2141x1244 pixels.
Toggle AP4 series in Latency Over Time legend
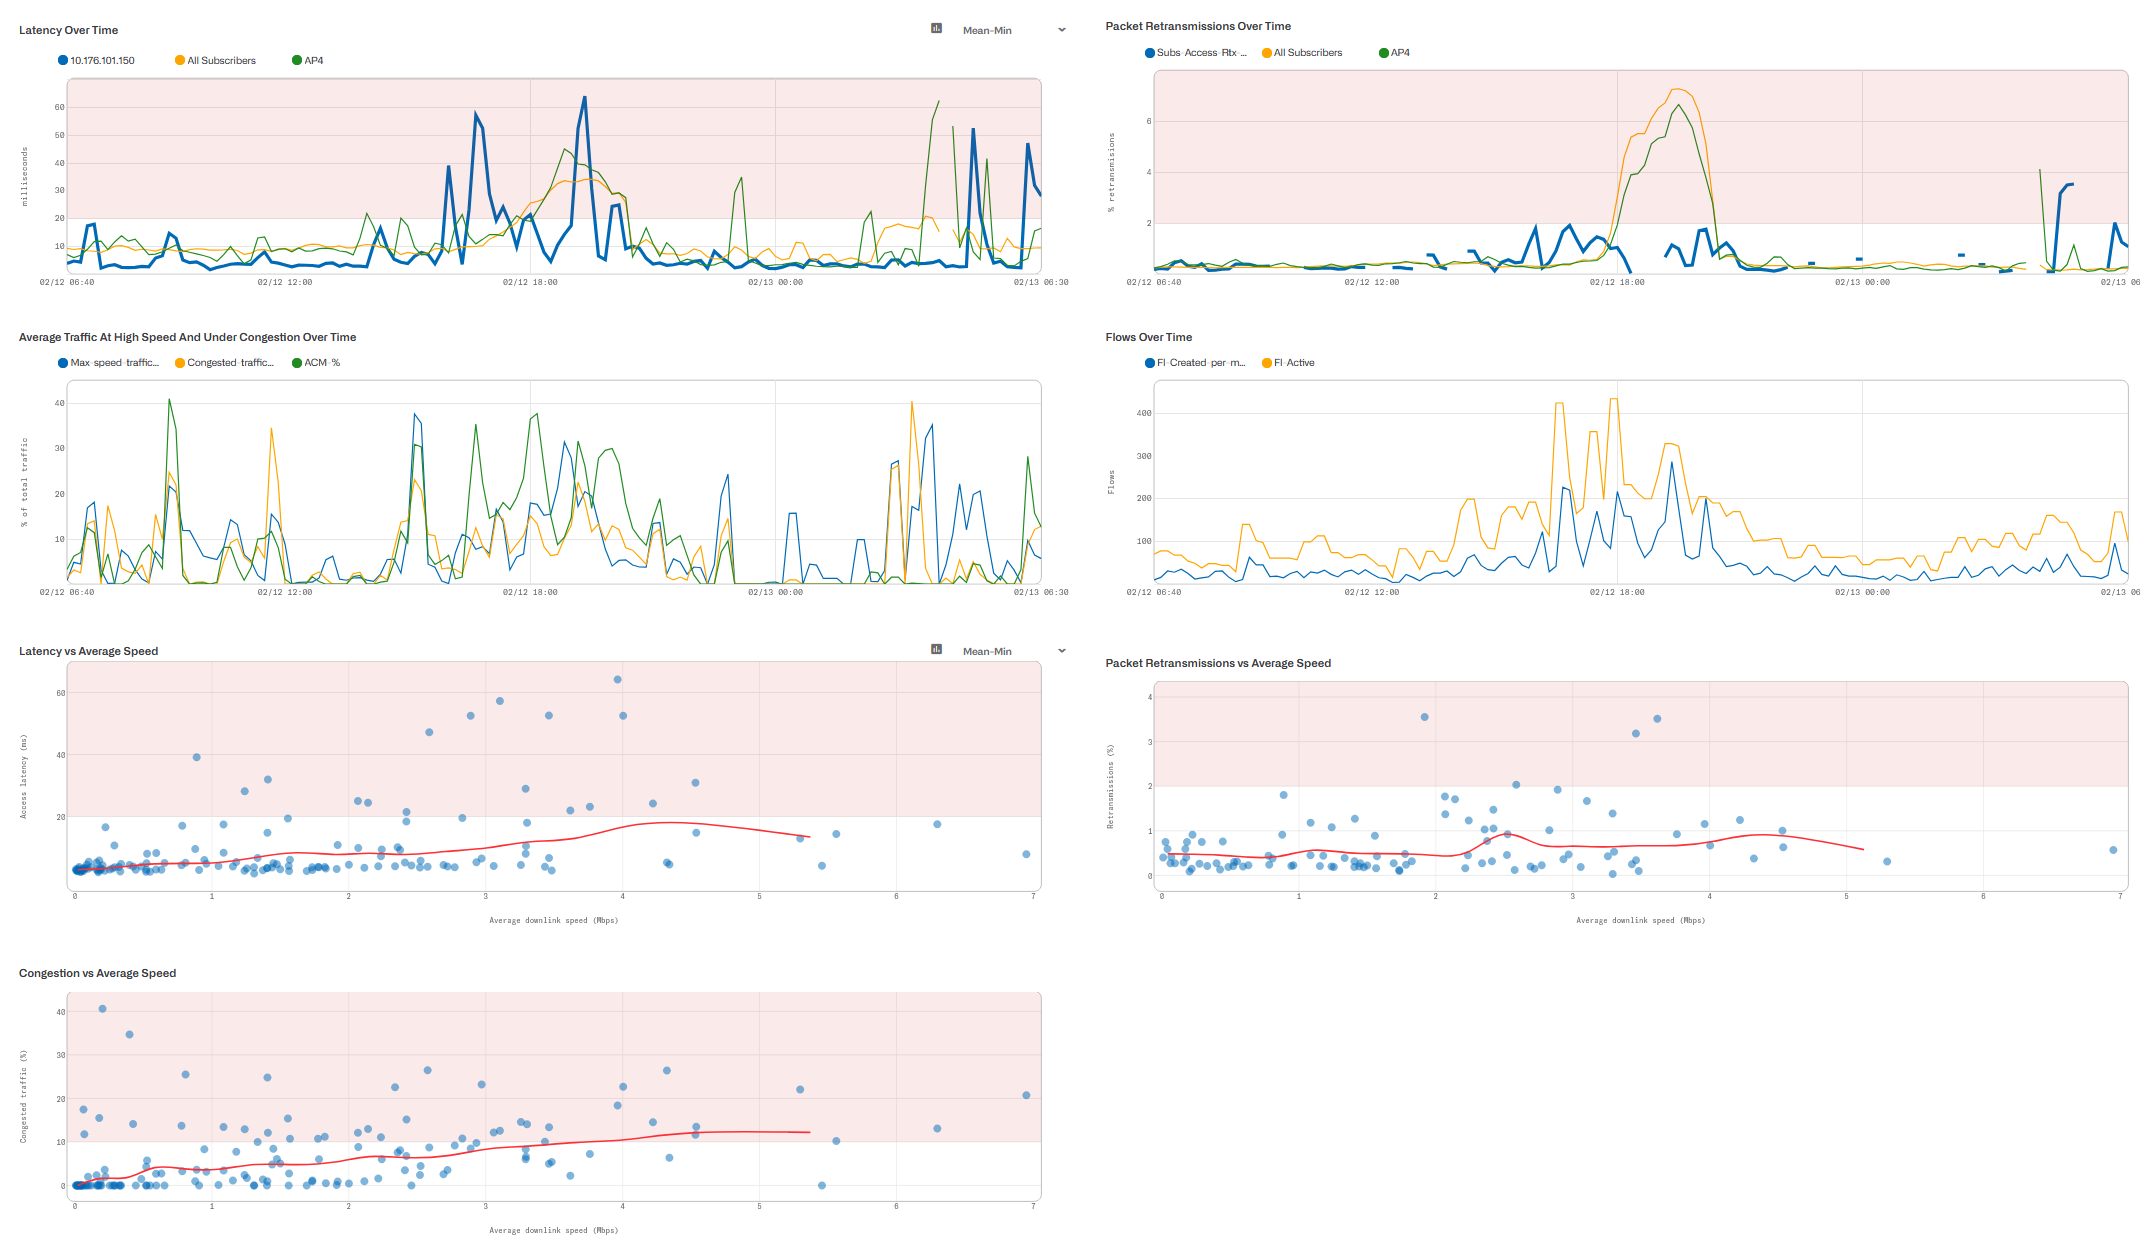tap(313, 61)
